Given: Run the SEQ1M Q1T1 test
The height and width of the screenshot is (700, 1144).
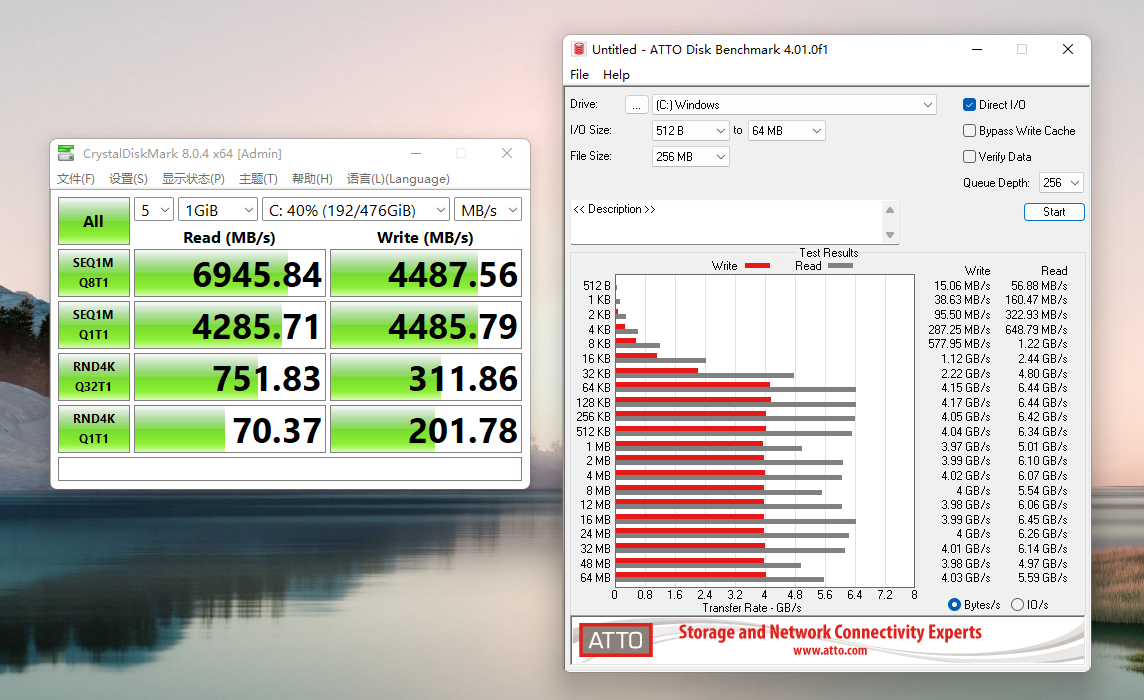Looking at the screenshot, I should coord(93,325).
